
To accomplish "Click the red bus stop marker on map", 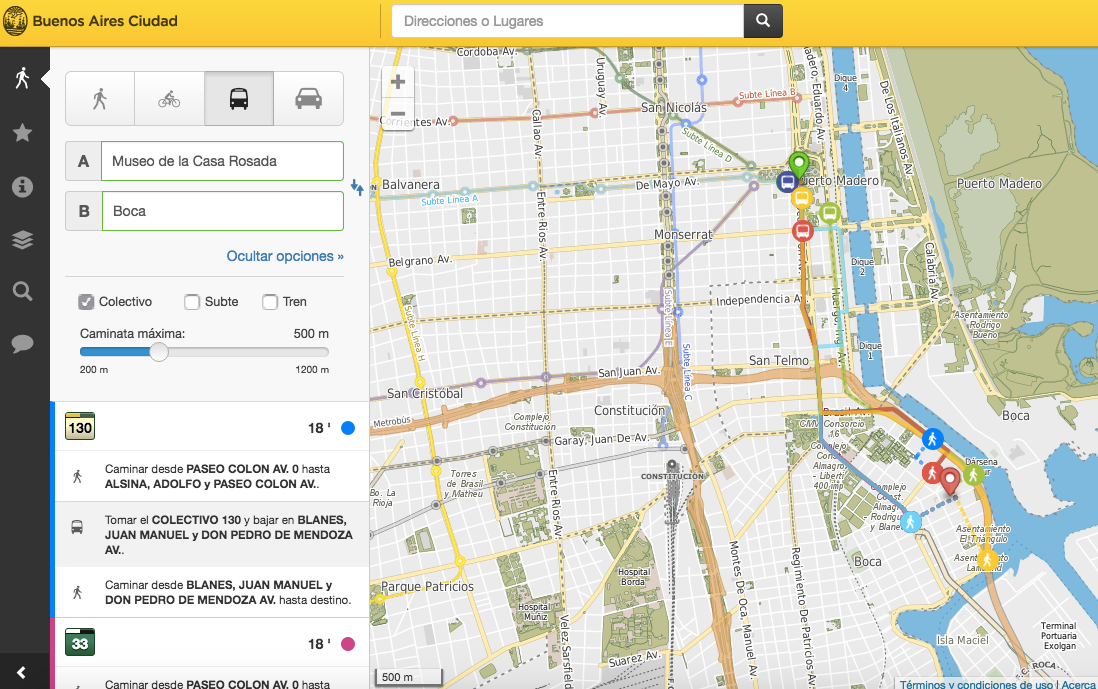I will (803, 230).
